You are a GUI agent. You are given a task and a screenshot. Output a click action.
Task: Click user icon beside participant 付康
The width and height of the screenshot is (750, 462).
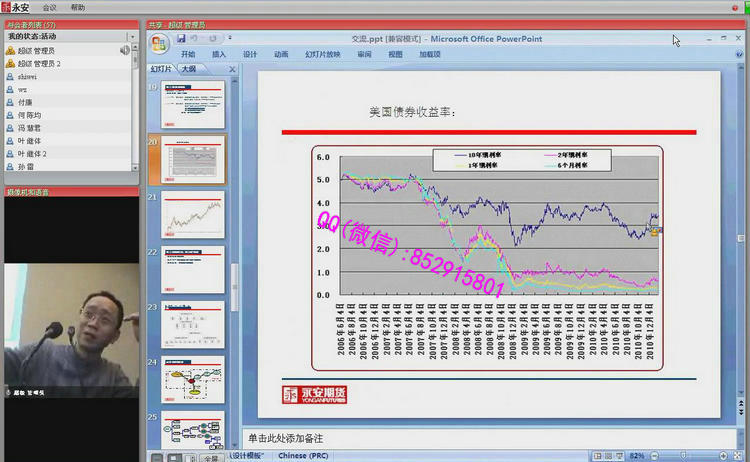pyautogui.click(x=9, y=102)
